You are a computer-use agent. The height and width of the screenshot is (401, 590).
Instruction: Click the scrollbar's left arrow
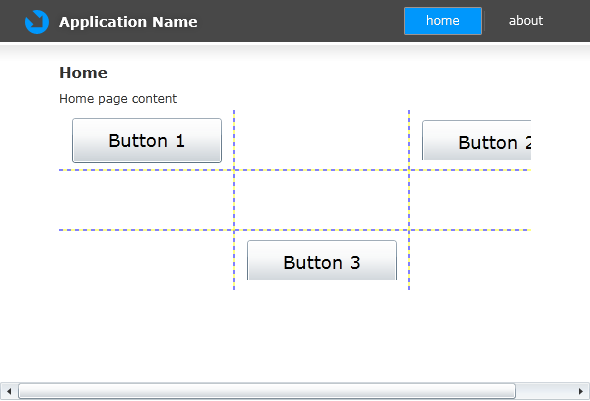click(x=9, y=391)
